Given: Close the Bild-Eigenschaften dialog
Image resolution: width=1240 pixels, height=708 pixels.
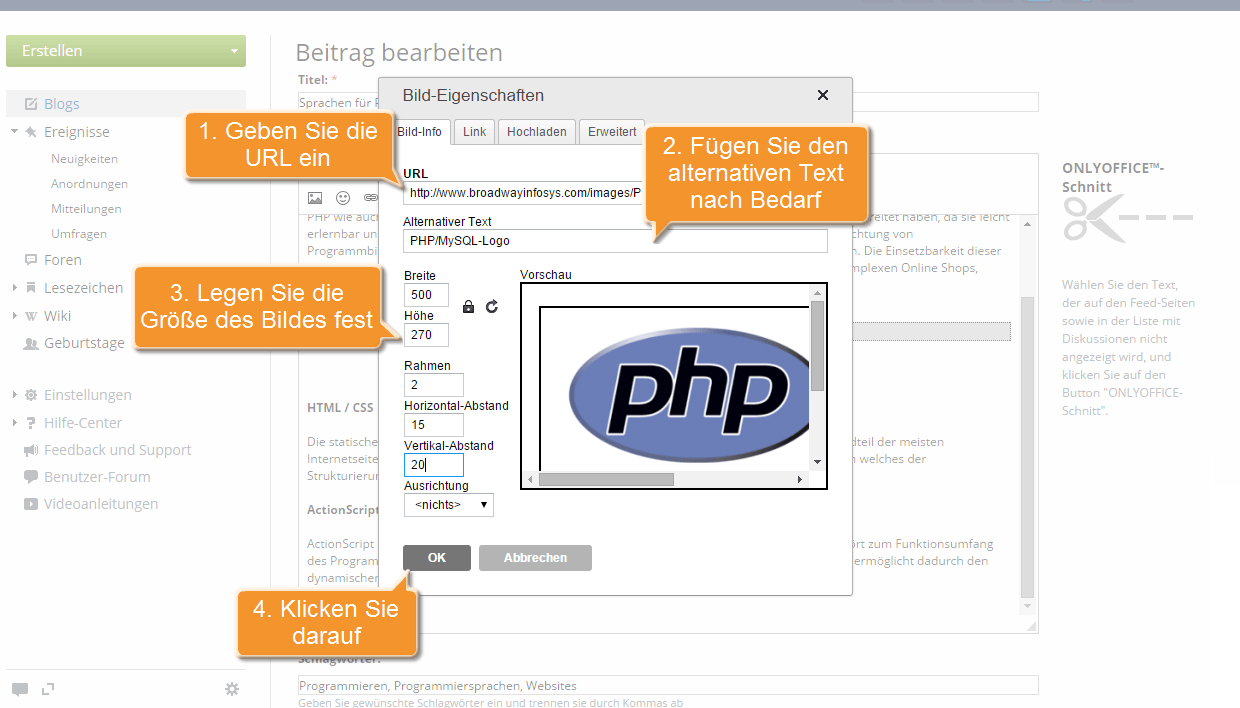Looking at the screenshot, I should click(823, 95).
